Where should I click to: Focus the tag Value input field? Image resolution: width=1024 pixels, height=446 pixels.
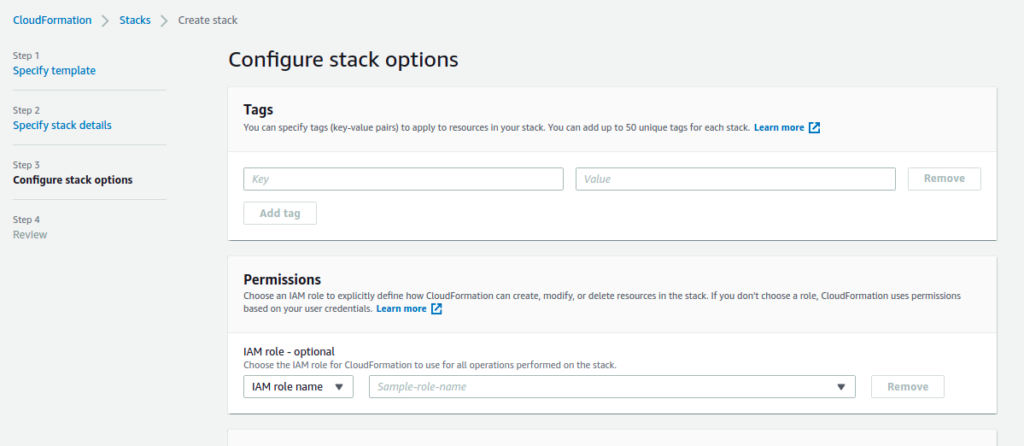click(735, 179)
